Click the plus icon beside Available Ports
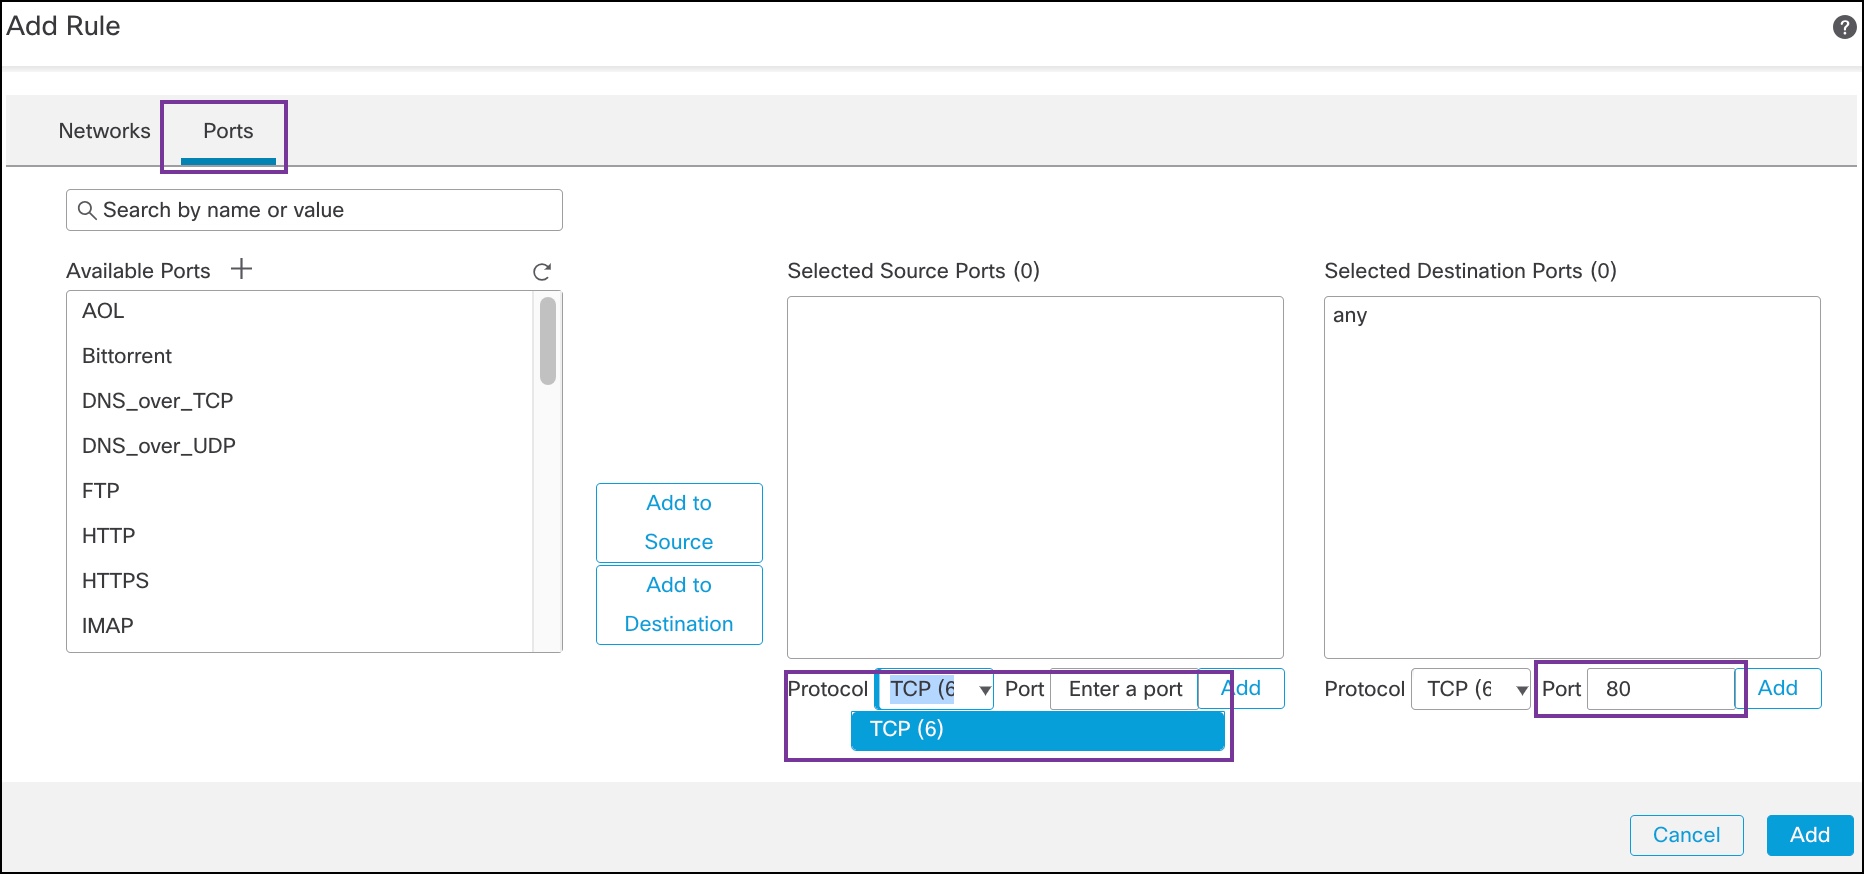Image resolution: width=1864 pixels, height=874 pixels. 241,269
